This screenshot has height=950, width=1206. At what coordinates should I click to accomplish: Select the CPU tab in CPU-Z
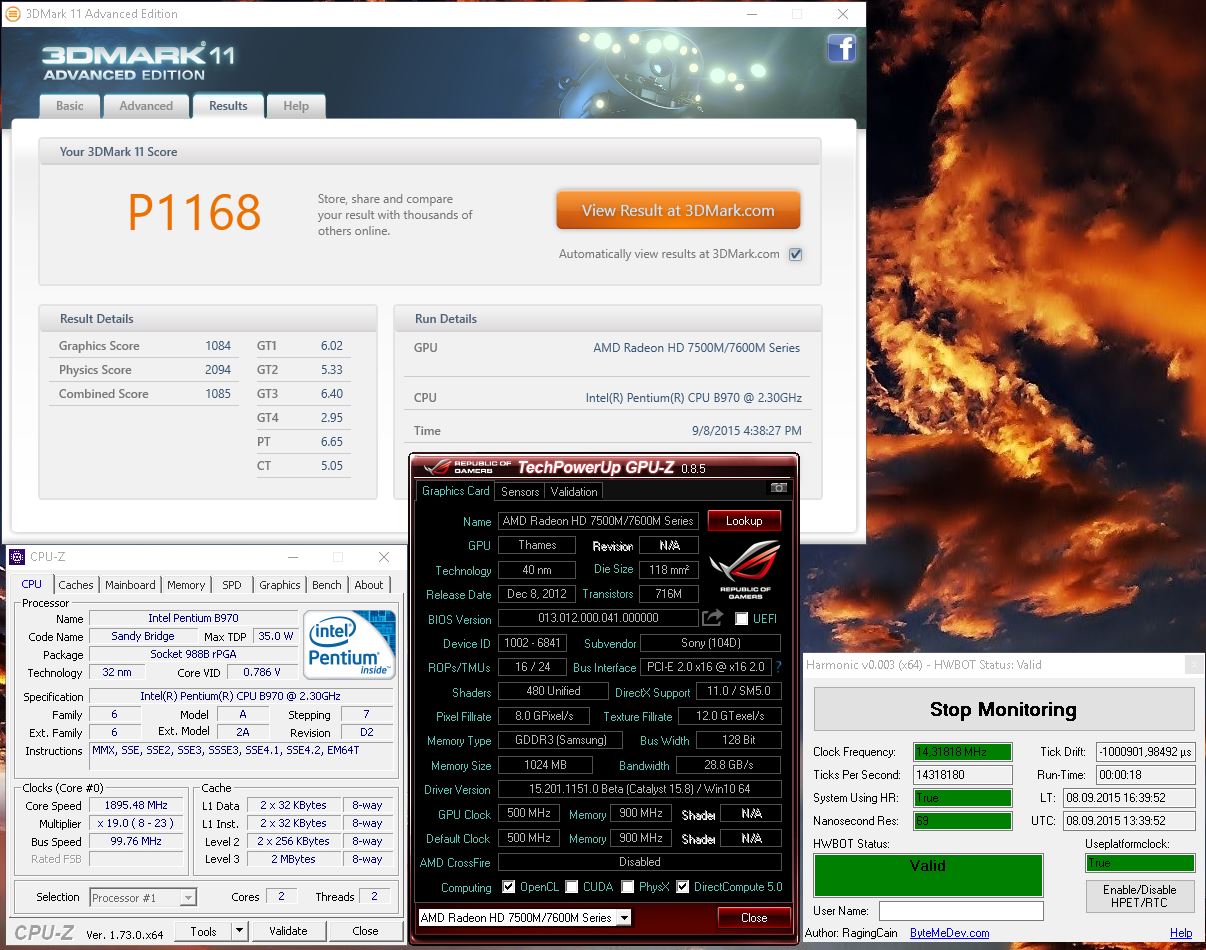32,584
